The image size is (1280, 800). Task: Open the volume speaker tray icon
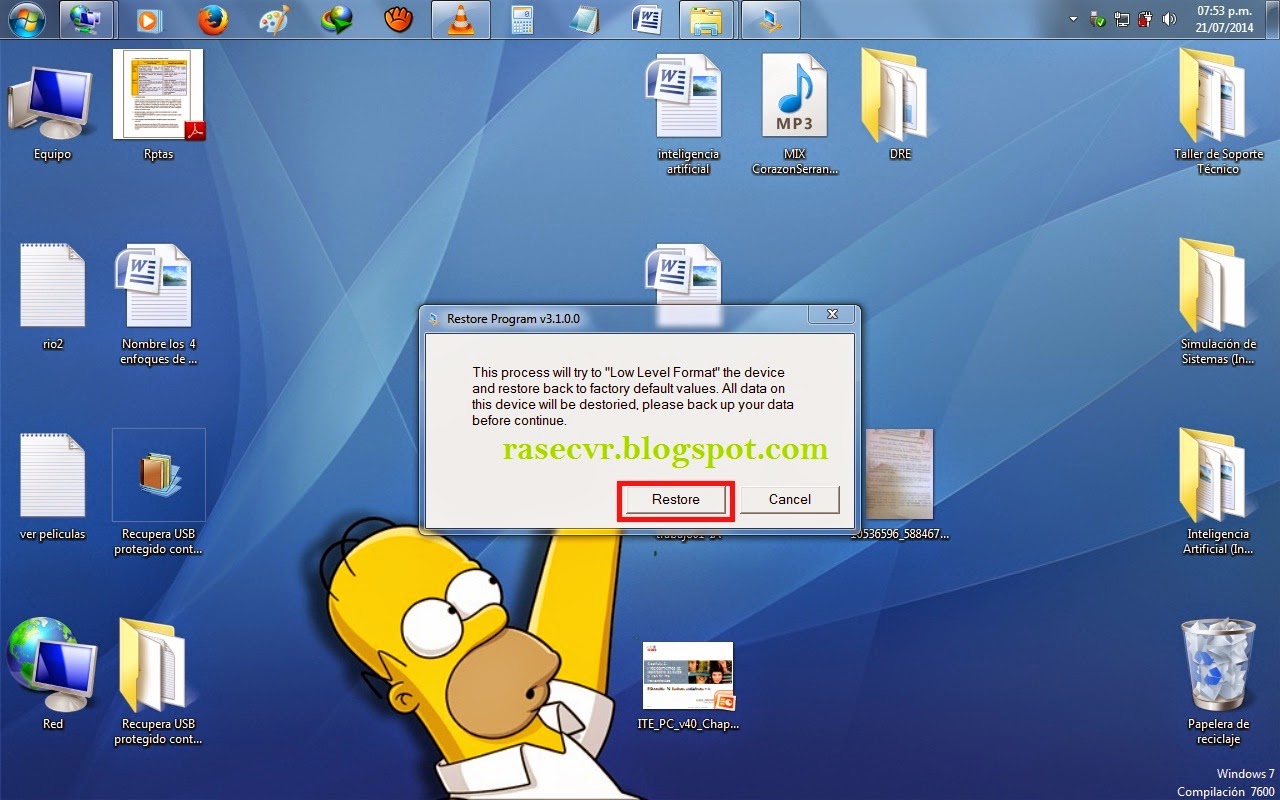1169,19
